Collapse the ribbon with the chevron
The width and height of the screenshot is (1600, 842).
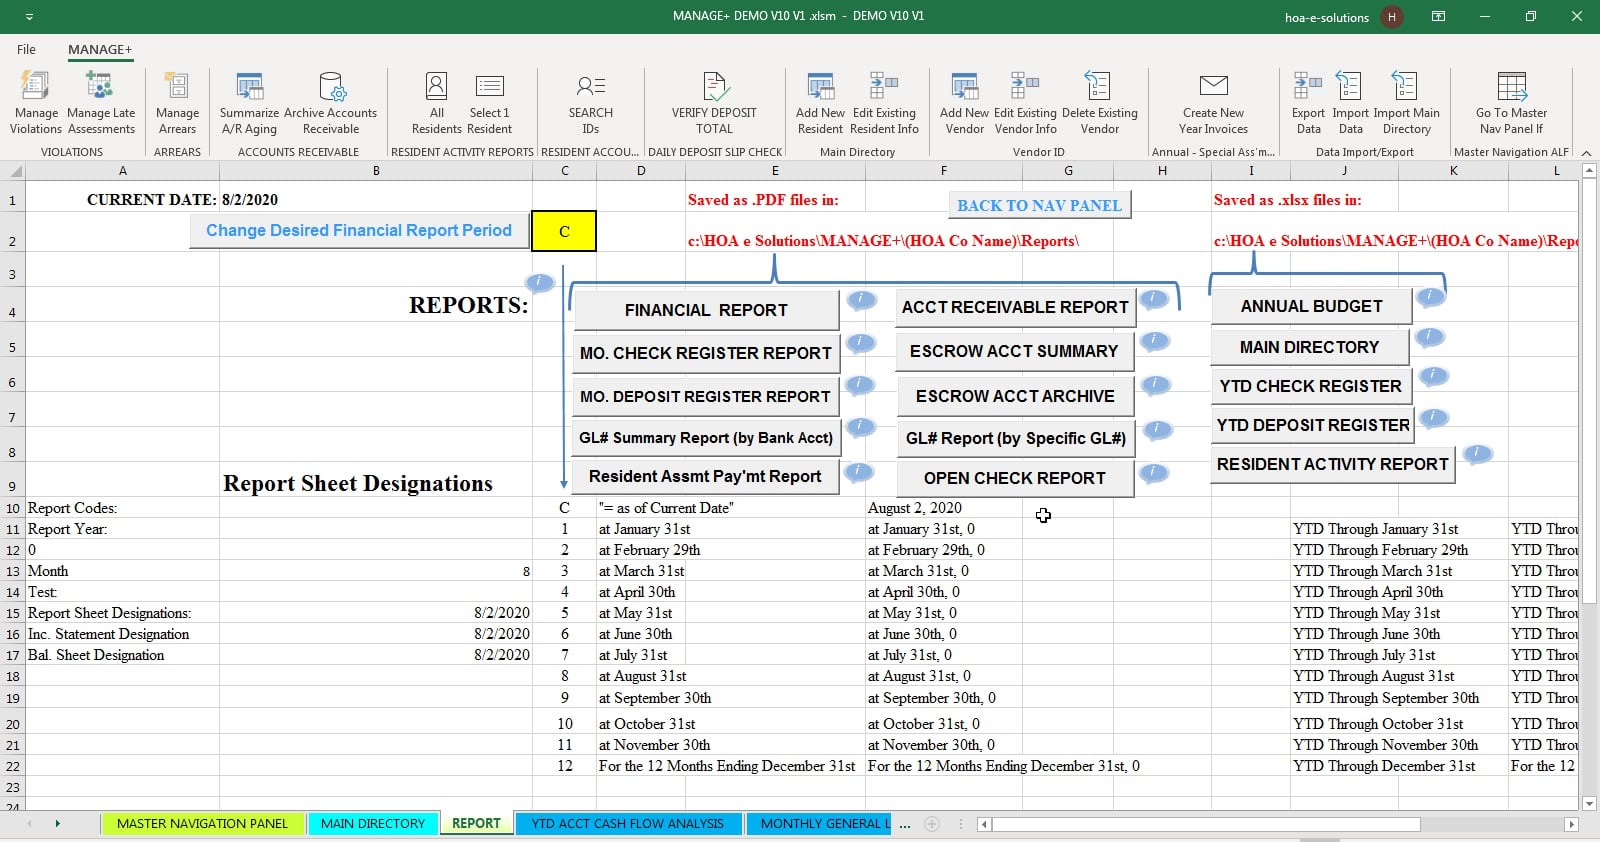click(1586, 153)
